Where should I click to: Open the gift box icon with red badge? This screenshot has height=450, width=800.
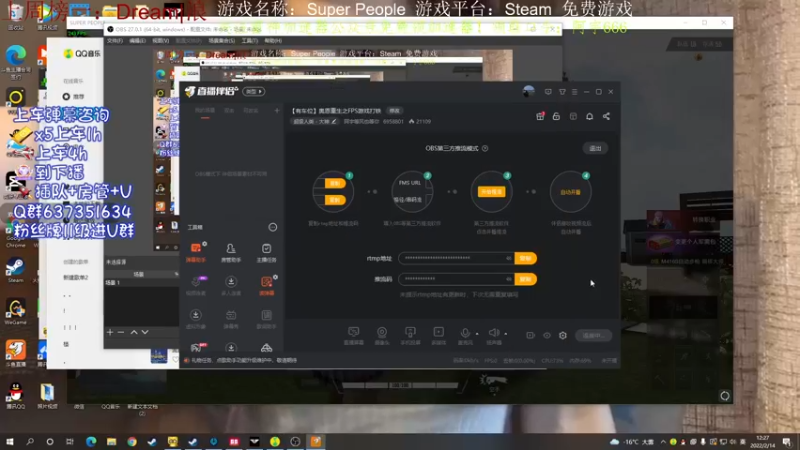540,116
